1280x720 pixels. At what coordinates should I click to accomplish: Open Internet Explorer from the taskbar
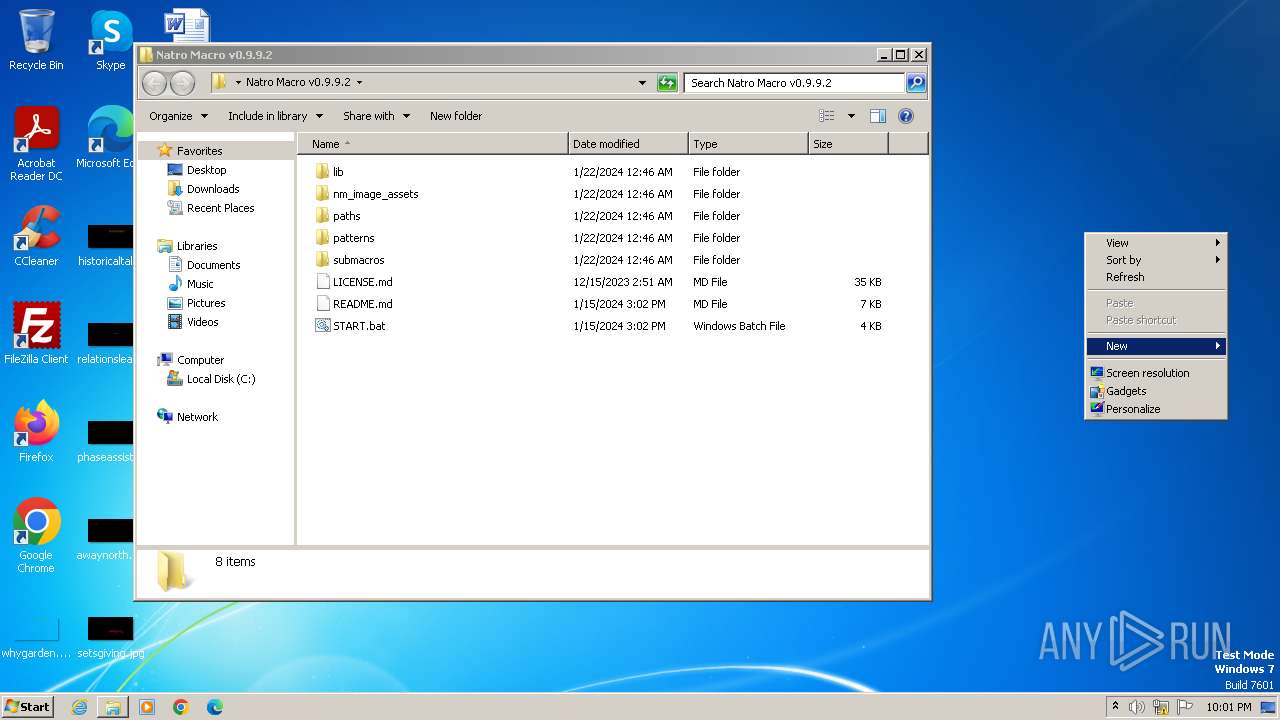click(x=79, y=707)
